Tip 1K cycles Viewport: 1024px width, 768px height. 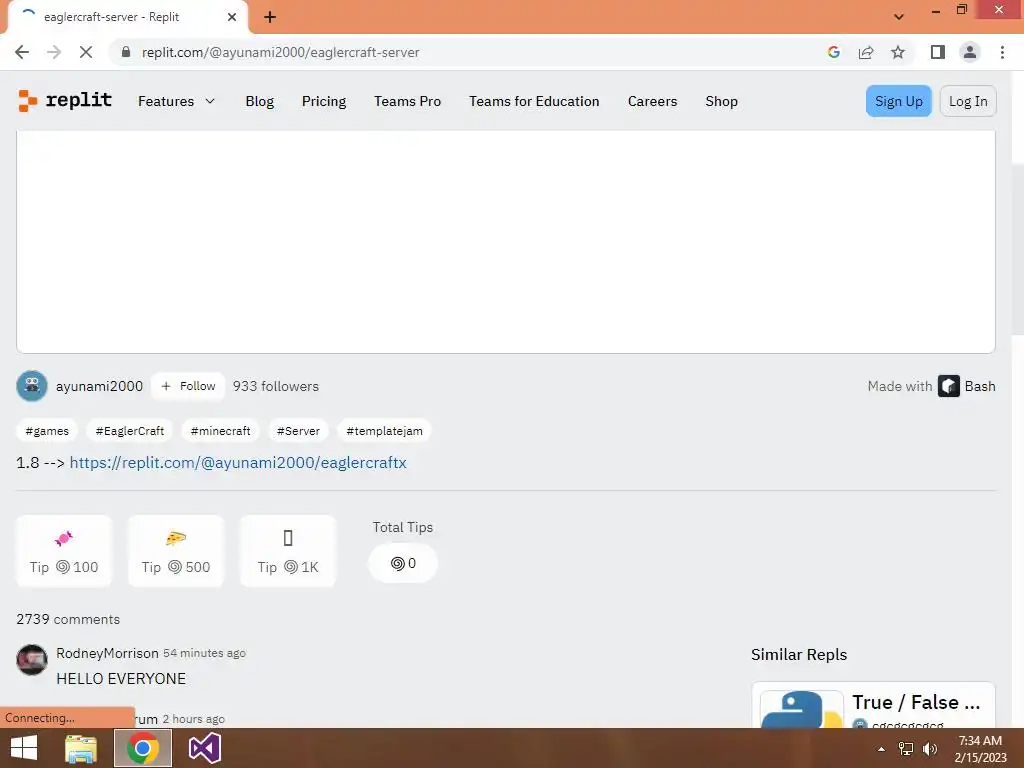288,551
